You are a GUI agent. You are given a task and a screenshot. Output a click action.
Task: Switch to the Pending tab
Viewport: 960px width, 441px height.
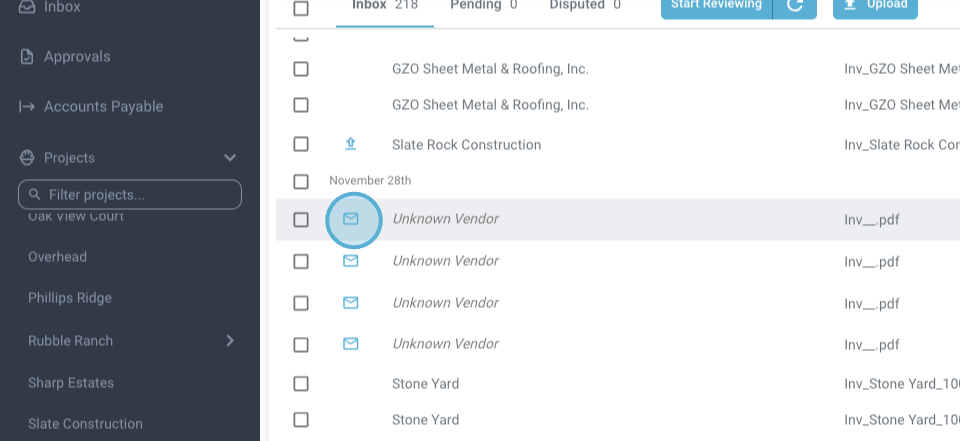click(484, 6)
